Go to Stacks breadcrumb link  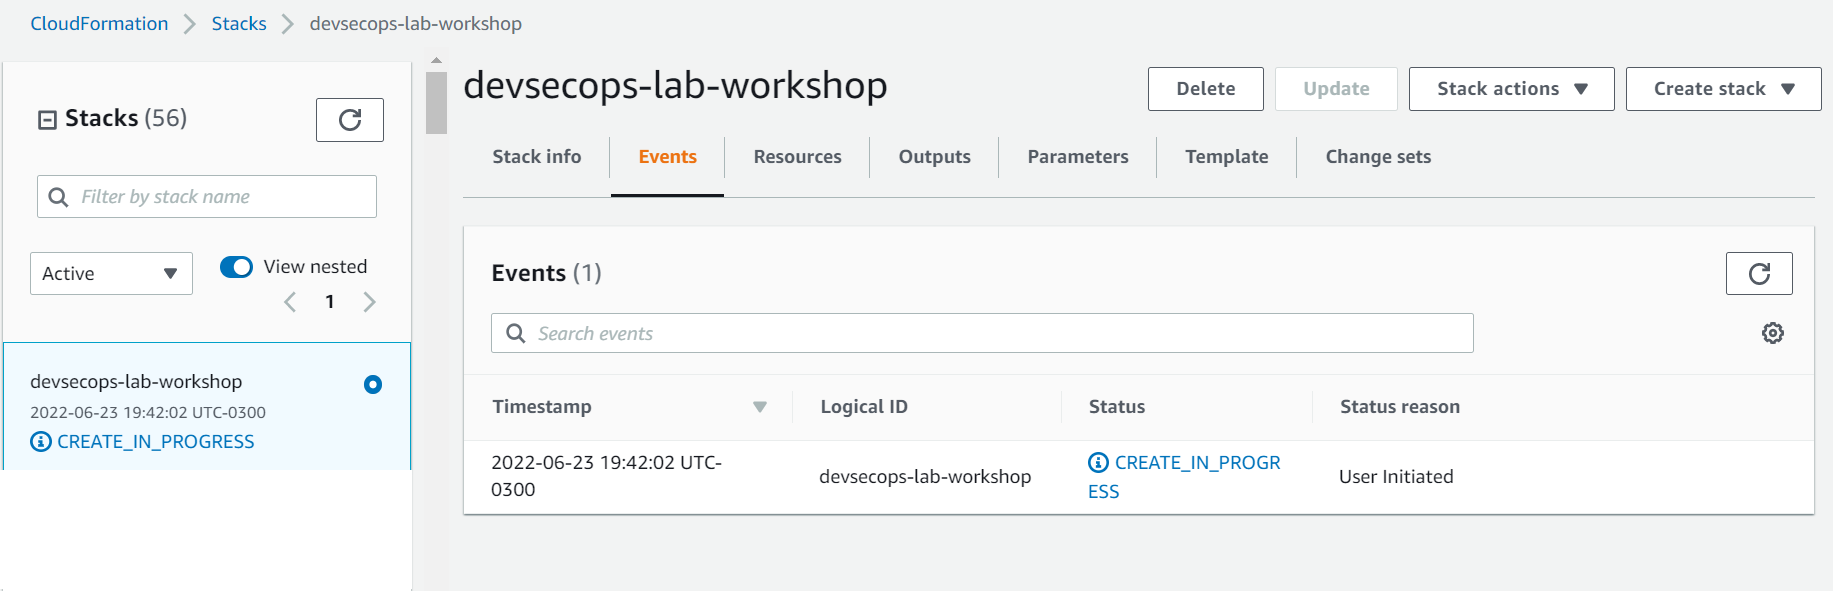tap(239, 23)
